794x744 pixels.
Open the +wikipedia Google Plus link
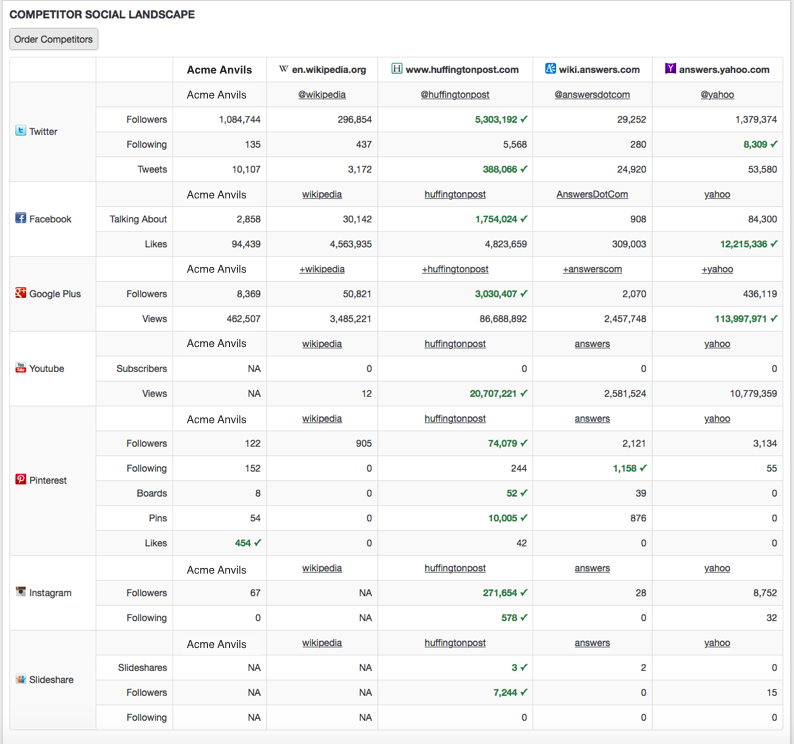tap(322, 269)
